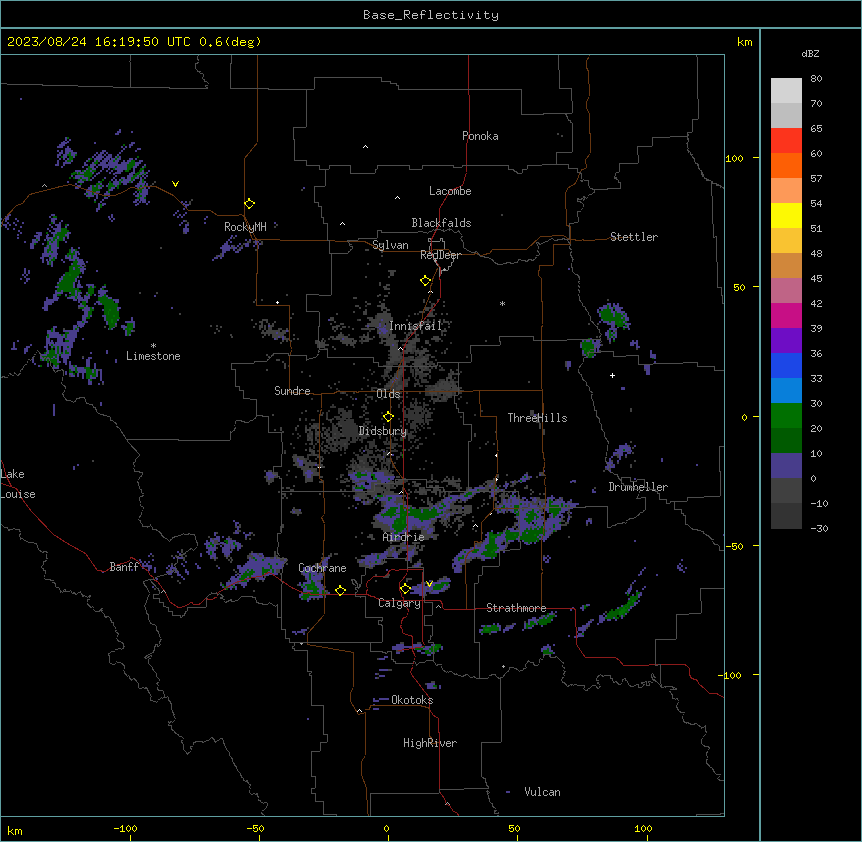Click the Cochrane label
The height and width of the screenshot is (842, 862).
click(x=322, y=568)
